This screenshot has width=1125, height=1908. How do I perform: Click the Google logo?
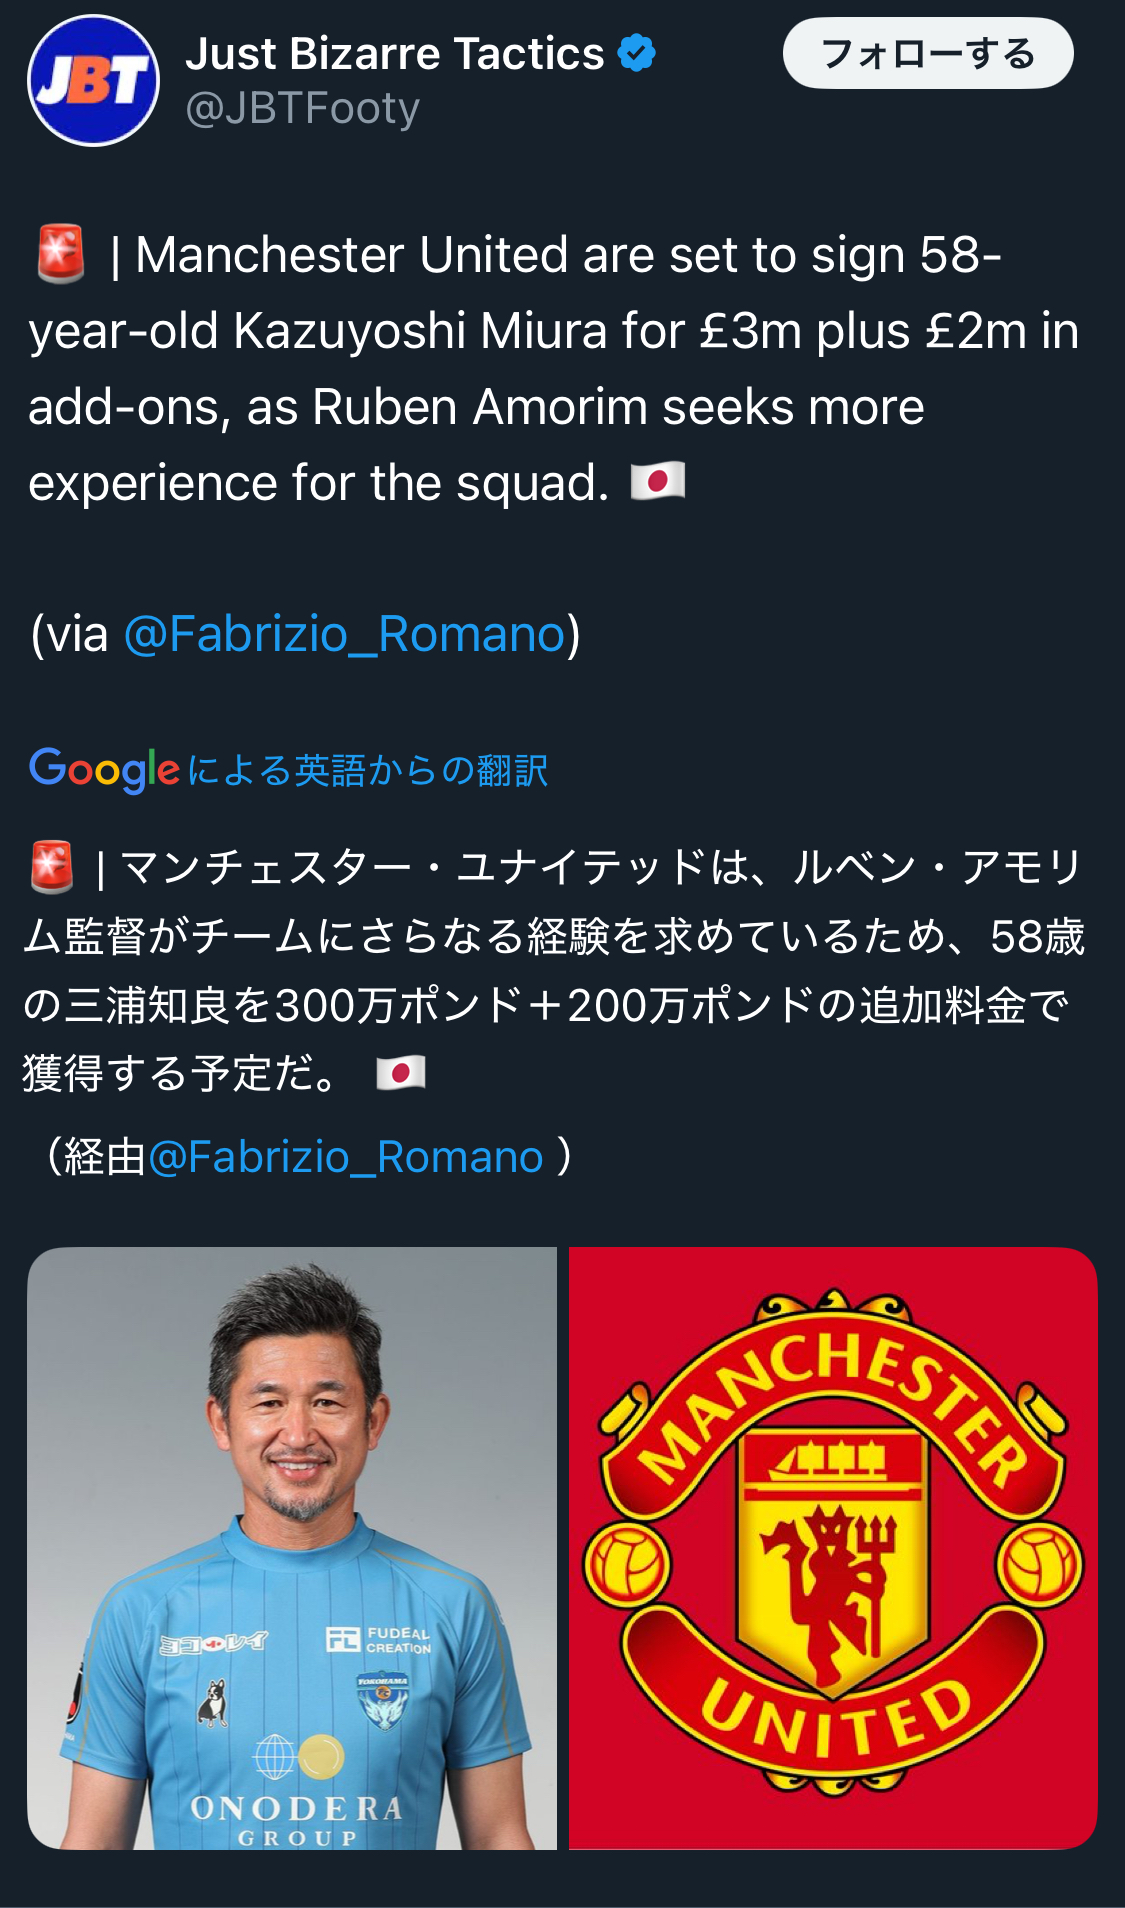[x=104, y=769]
